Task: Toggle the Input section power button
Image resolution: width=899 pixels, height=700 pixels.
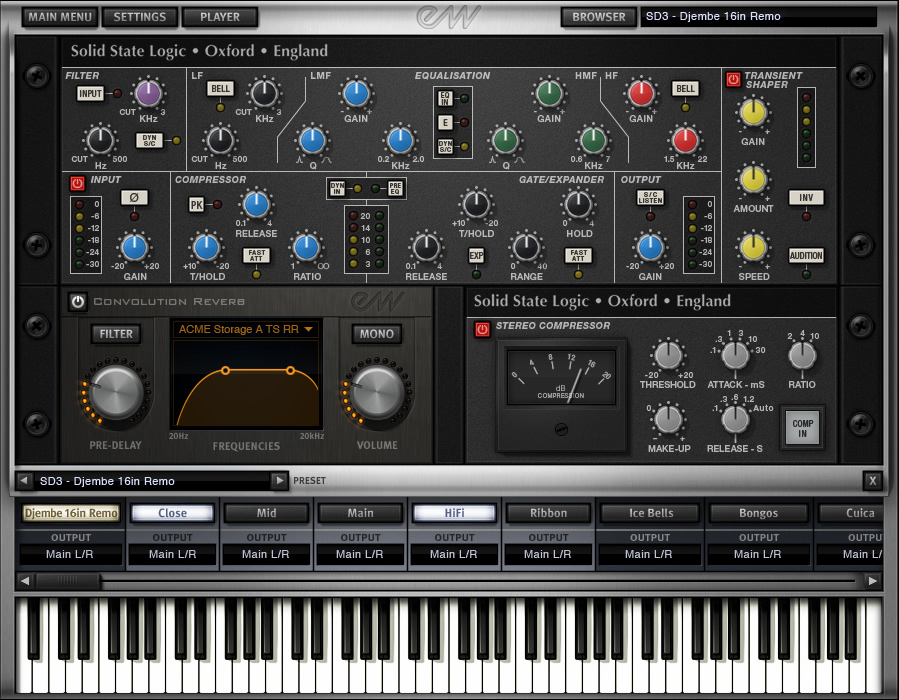Action: [x=77, y=183]
